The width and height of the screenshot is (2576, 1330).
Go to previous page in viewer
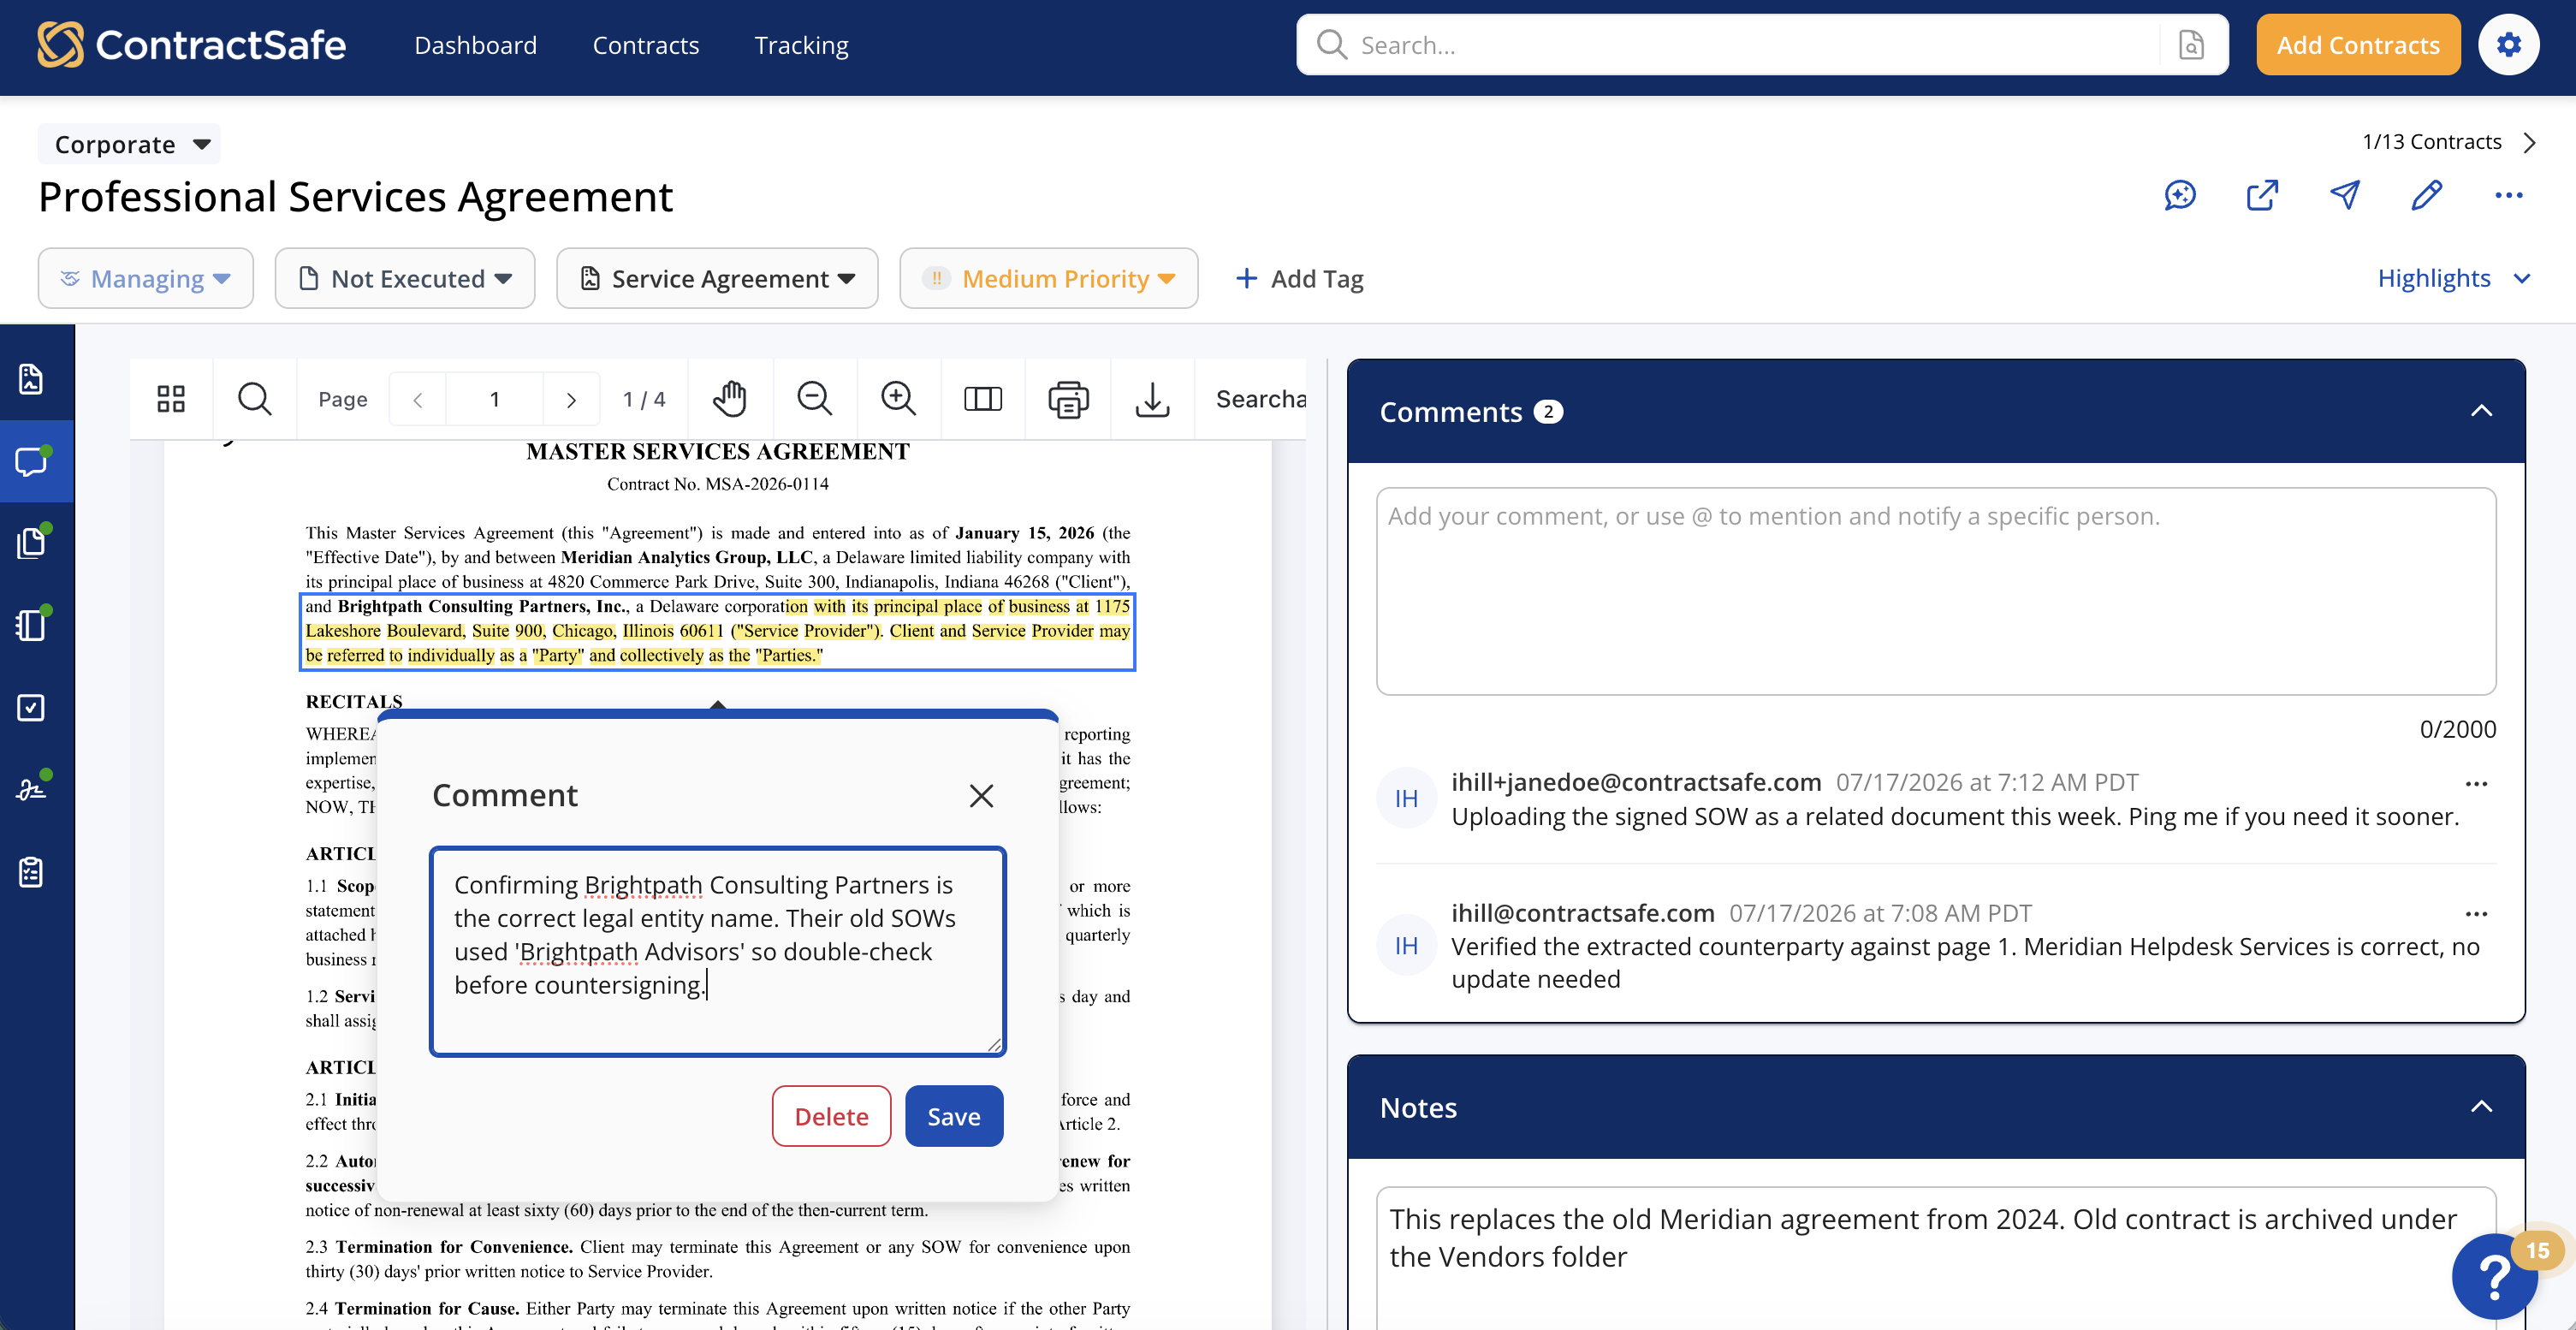(x=418, y=400)
